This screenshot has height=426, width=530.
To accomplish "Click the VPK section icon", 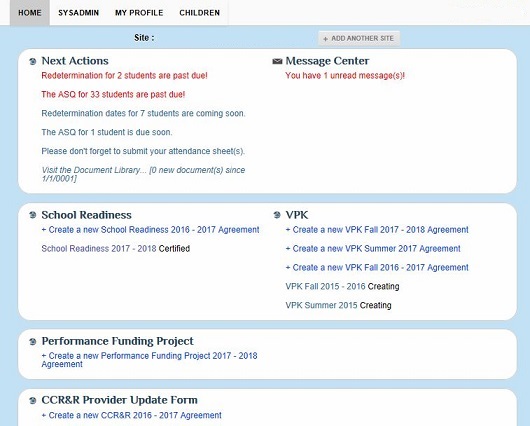I will click(277, 215).
